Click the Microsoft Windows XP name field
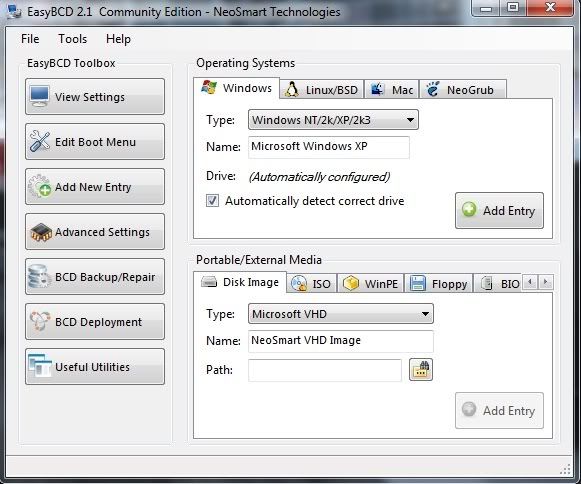This screenshot has height=484, width=581. coord(329,147)
